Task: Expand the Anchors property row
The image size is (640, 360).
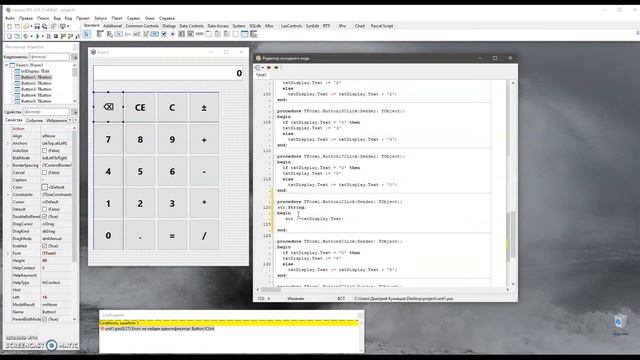Action: (x=8, y=143)
